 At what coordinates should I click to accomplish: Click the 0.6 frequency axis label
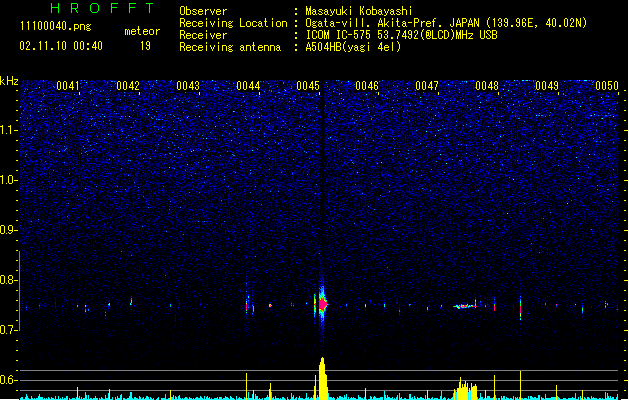(9, 380)
